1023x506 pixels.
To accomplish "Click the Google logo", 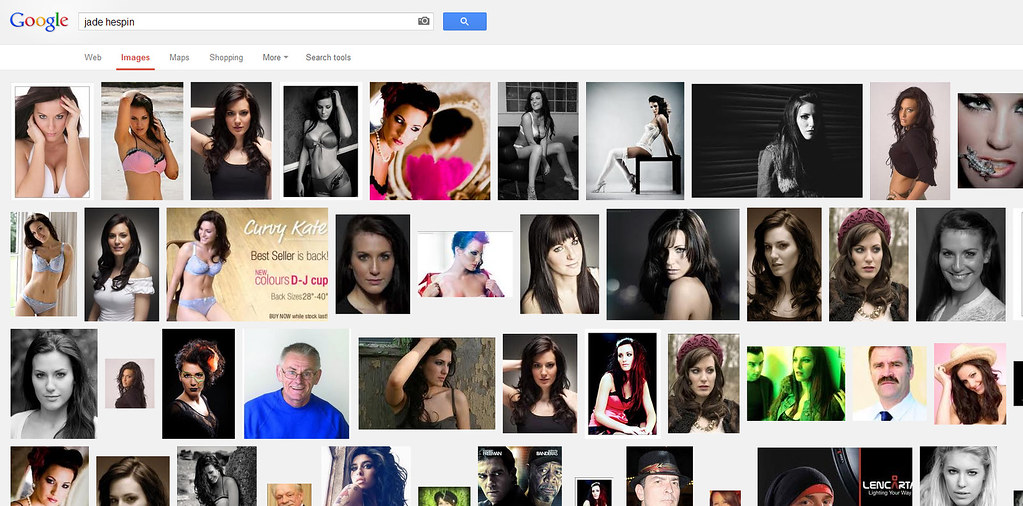I will 39,21.
